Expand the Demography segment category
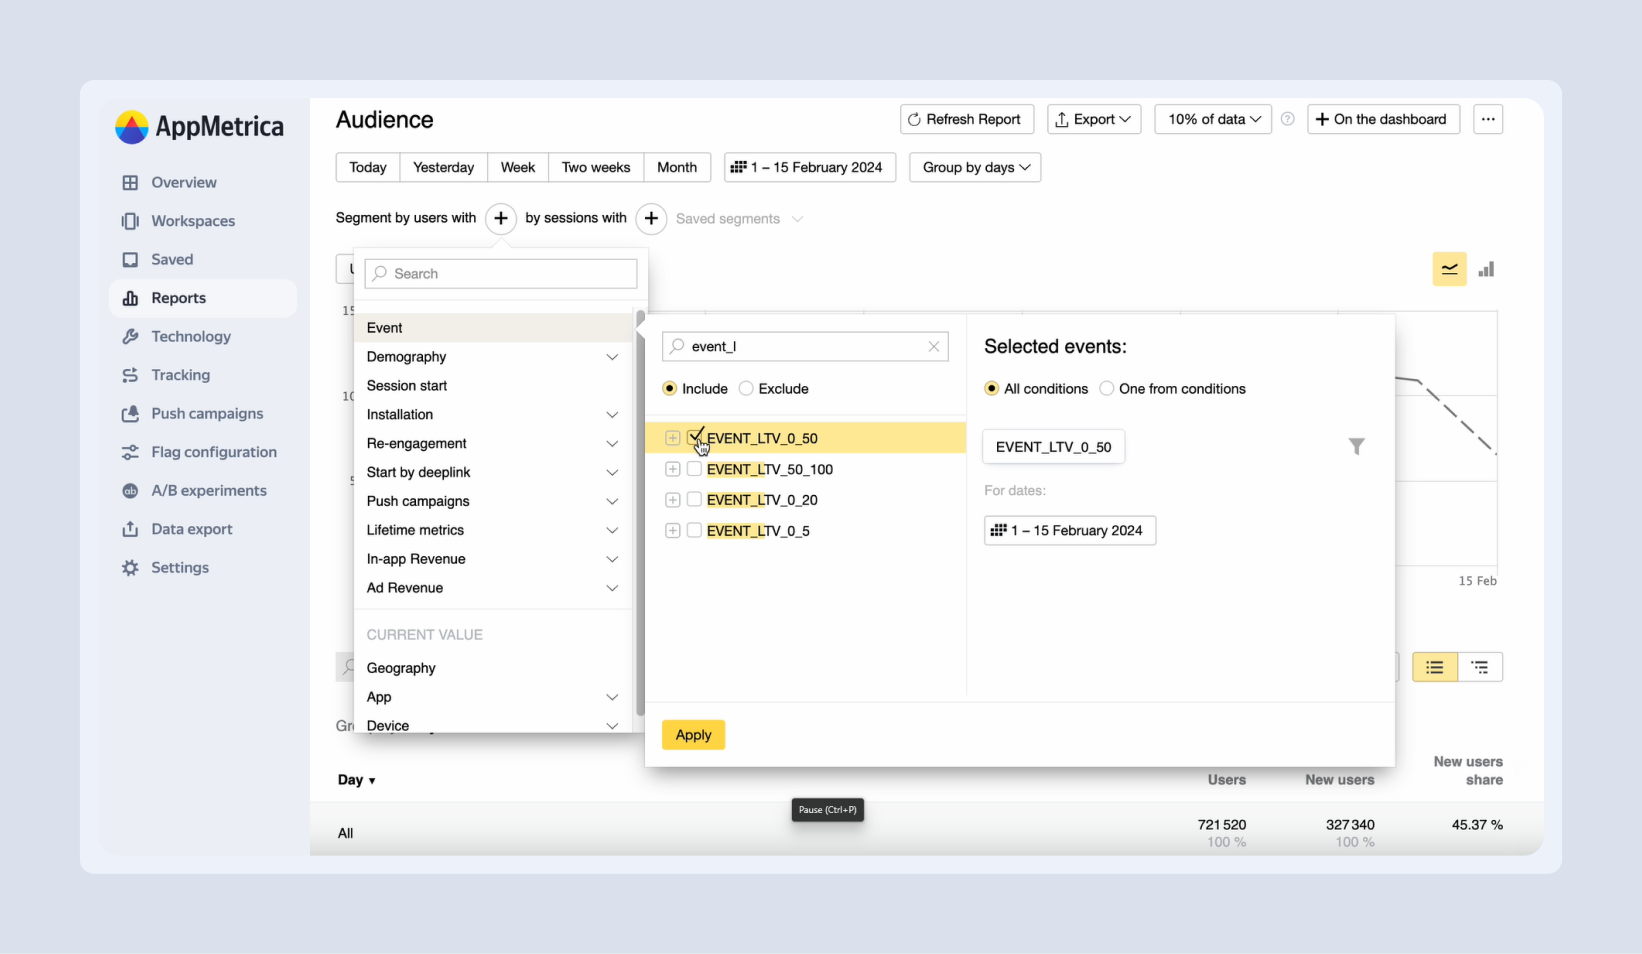1642x954 pixels. coord(612,357)
